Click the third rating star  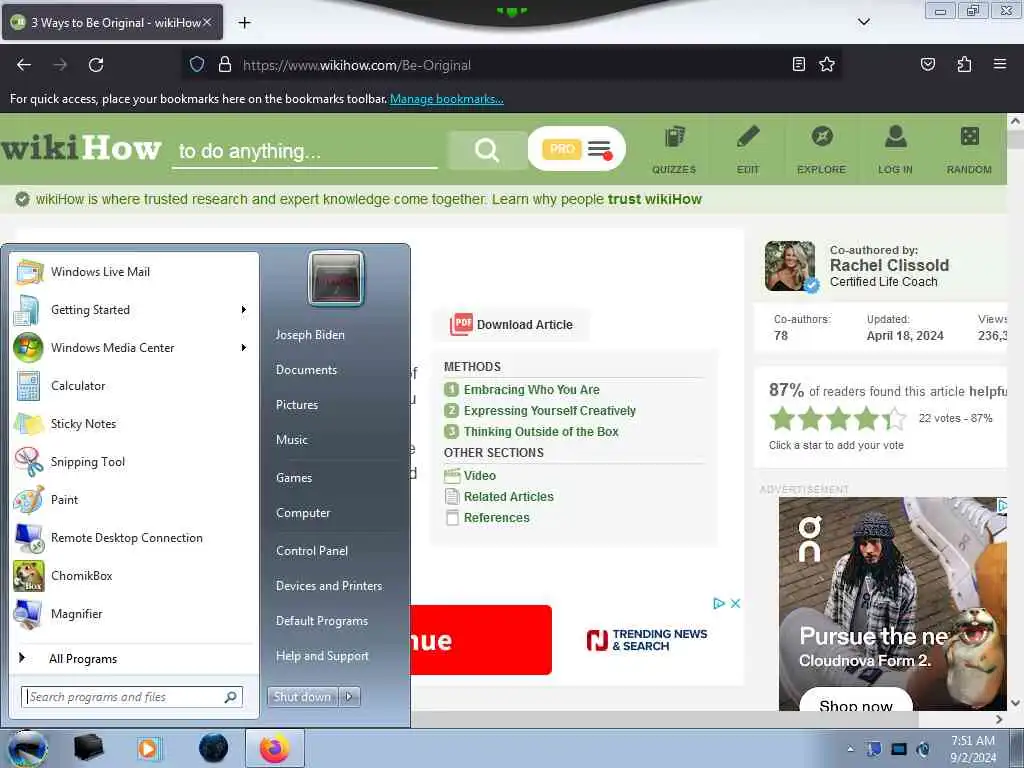click(x=839, y=419)
